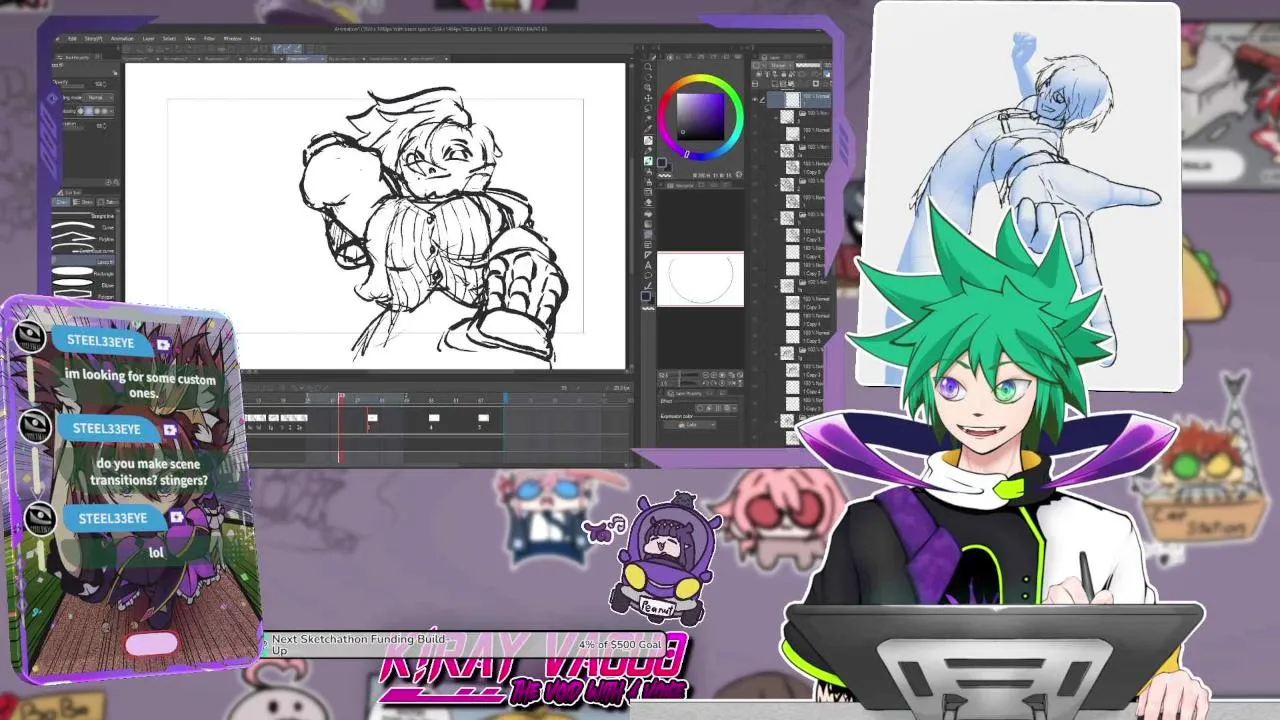Open the Expression color dropdown

[x=690, y=425]
